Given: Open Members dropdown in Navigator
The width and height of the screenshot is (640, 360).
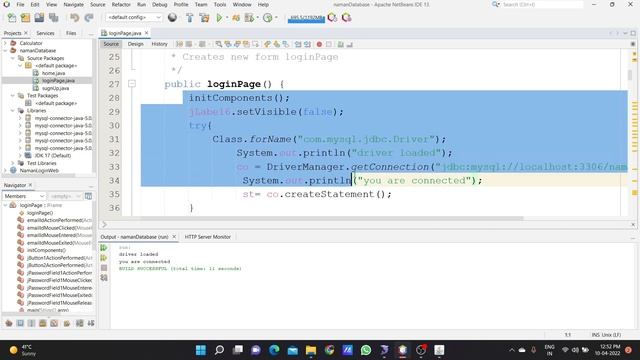Looking at the screenshot, I should click(24, 196).
